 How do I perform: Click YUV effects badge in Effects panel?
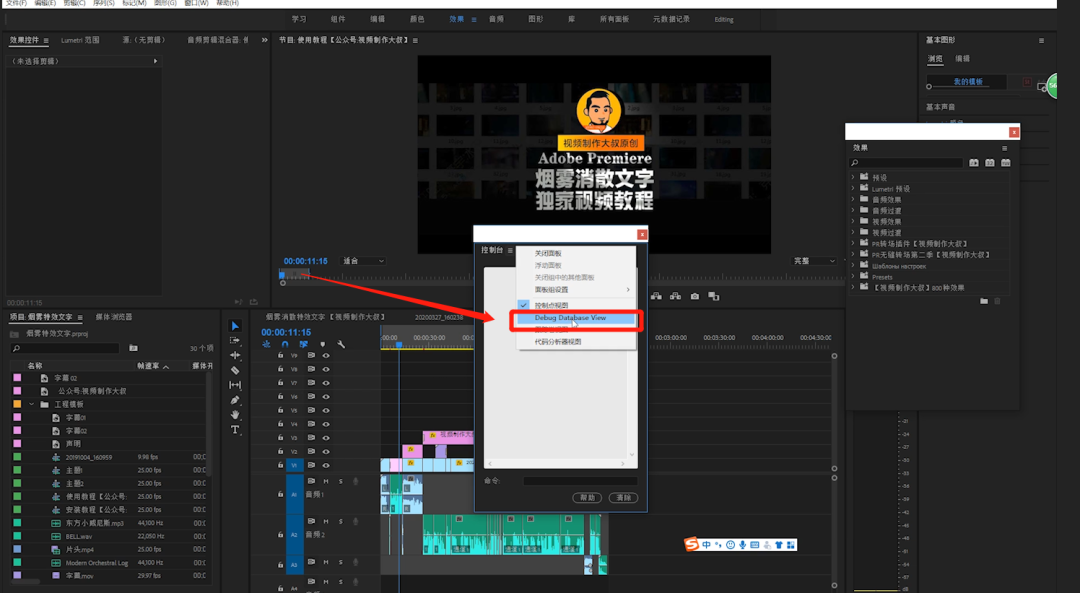tap(1006, 163)
